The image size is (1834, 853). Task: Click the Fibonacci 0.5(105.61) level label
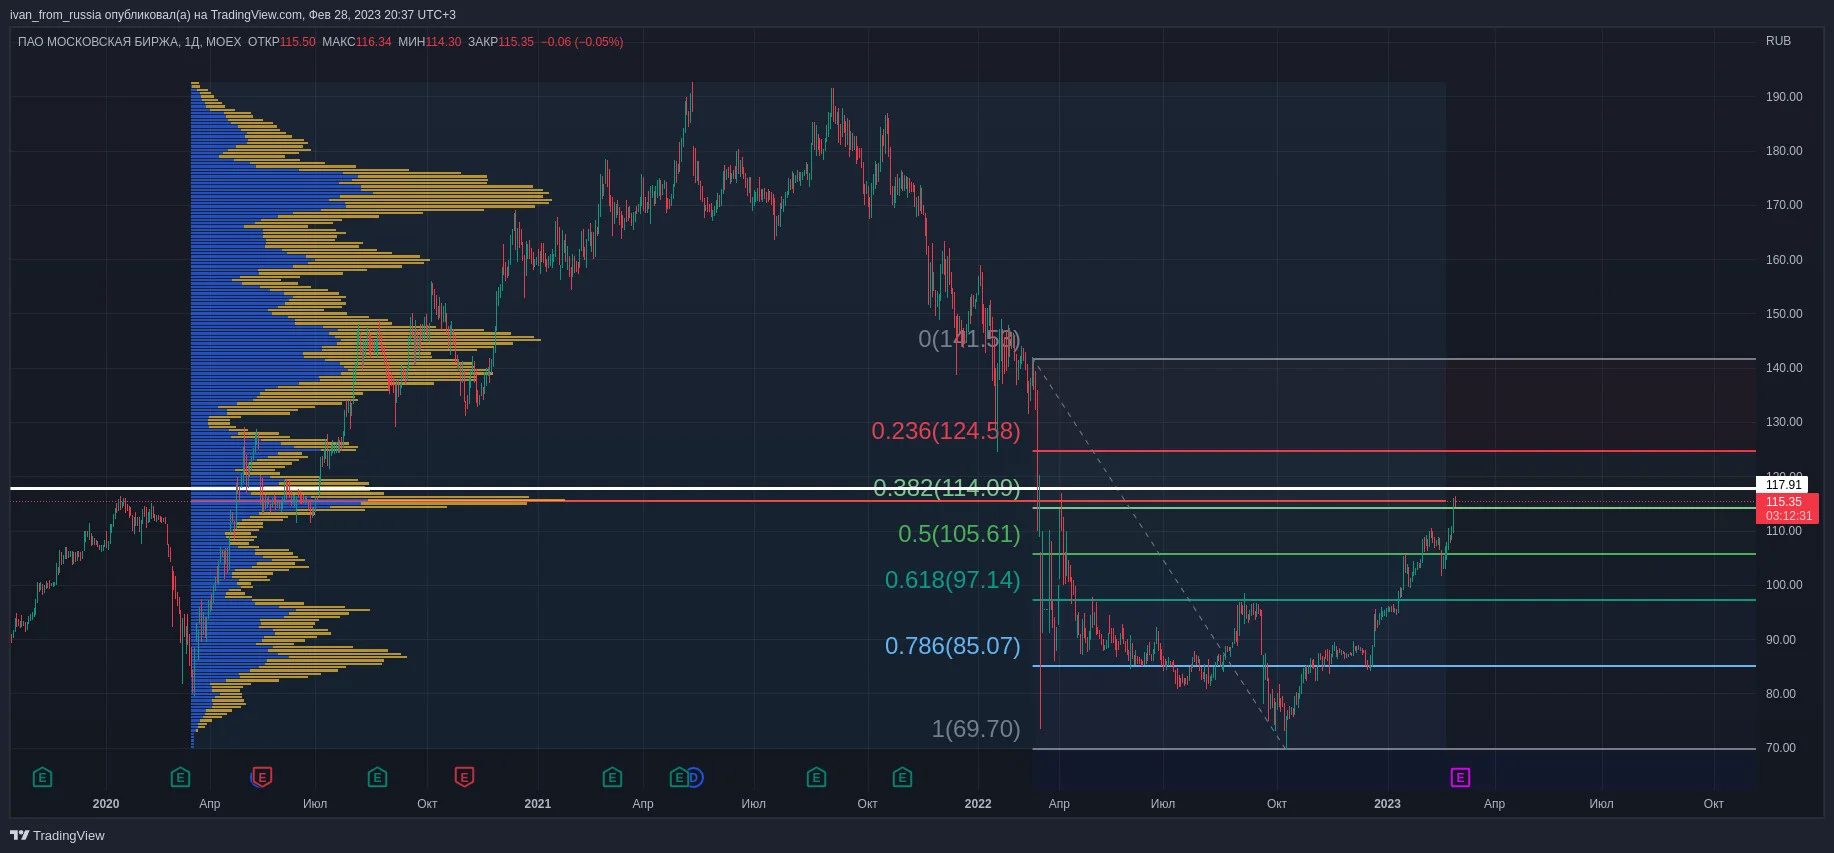coord(959,534)
